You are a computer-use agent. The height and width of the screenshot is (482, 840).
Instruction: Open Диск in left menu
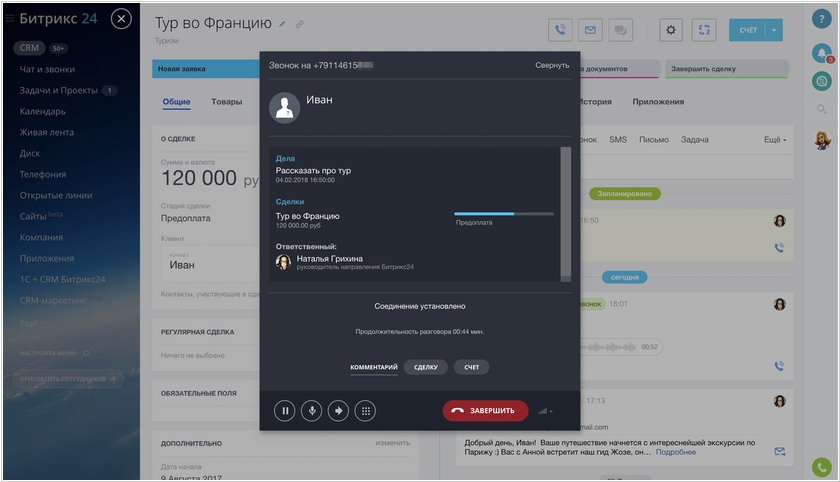[x=29, y=153]
